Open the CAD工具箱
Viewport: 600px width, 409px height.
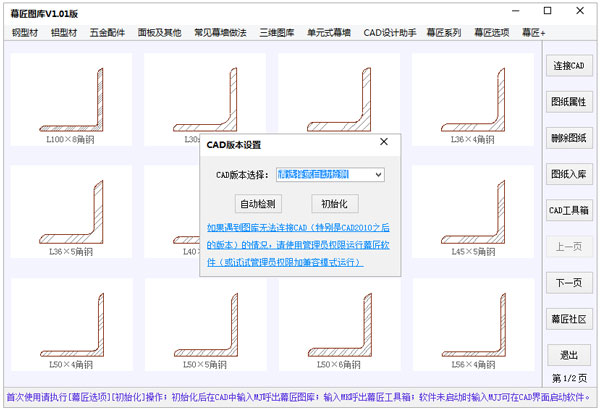[568, 210]
